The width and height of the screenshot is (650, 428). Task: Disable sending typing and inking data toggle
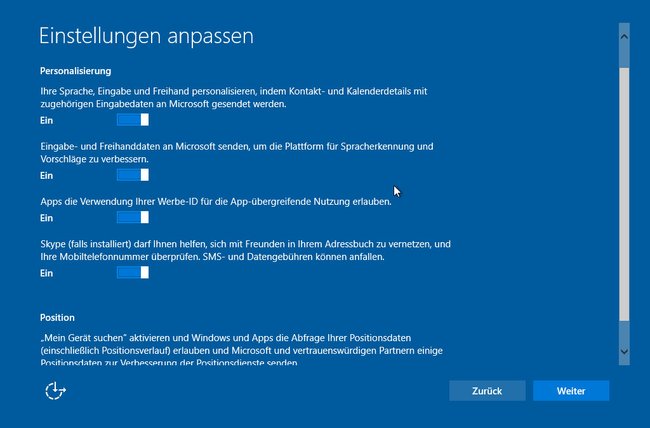point(133,175)
